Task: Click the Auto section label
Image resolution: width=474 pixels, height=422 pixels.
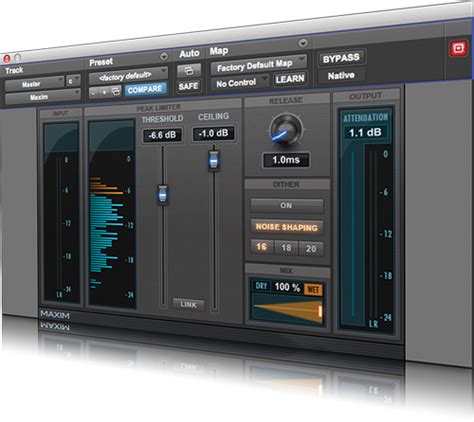Action: coord(189,54)
